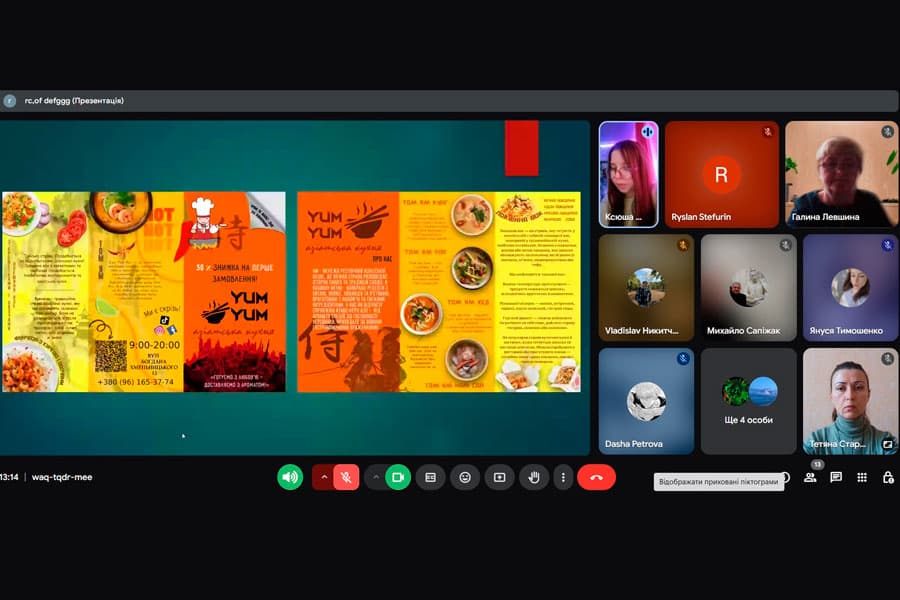This screenshot has width=900, height=600.
Task: Click the Ryslan Stefurin 'R' avatar circle
Action: click(721, 174)
